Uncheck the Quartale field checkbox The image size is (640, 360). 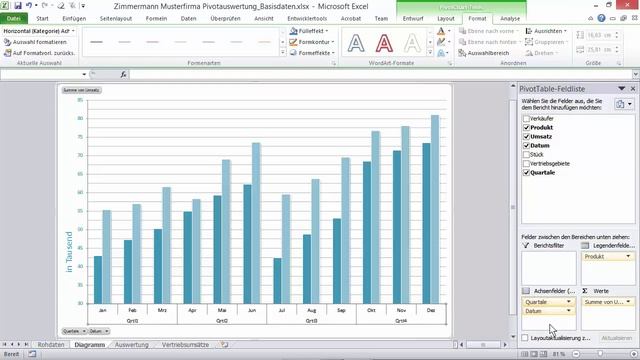pyautogui.click(x=526, y=173)
